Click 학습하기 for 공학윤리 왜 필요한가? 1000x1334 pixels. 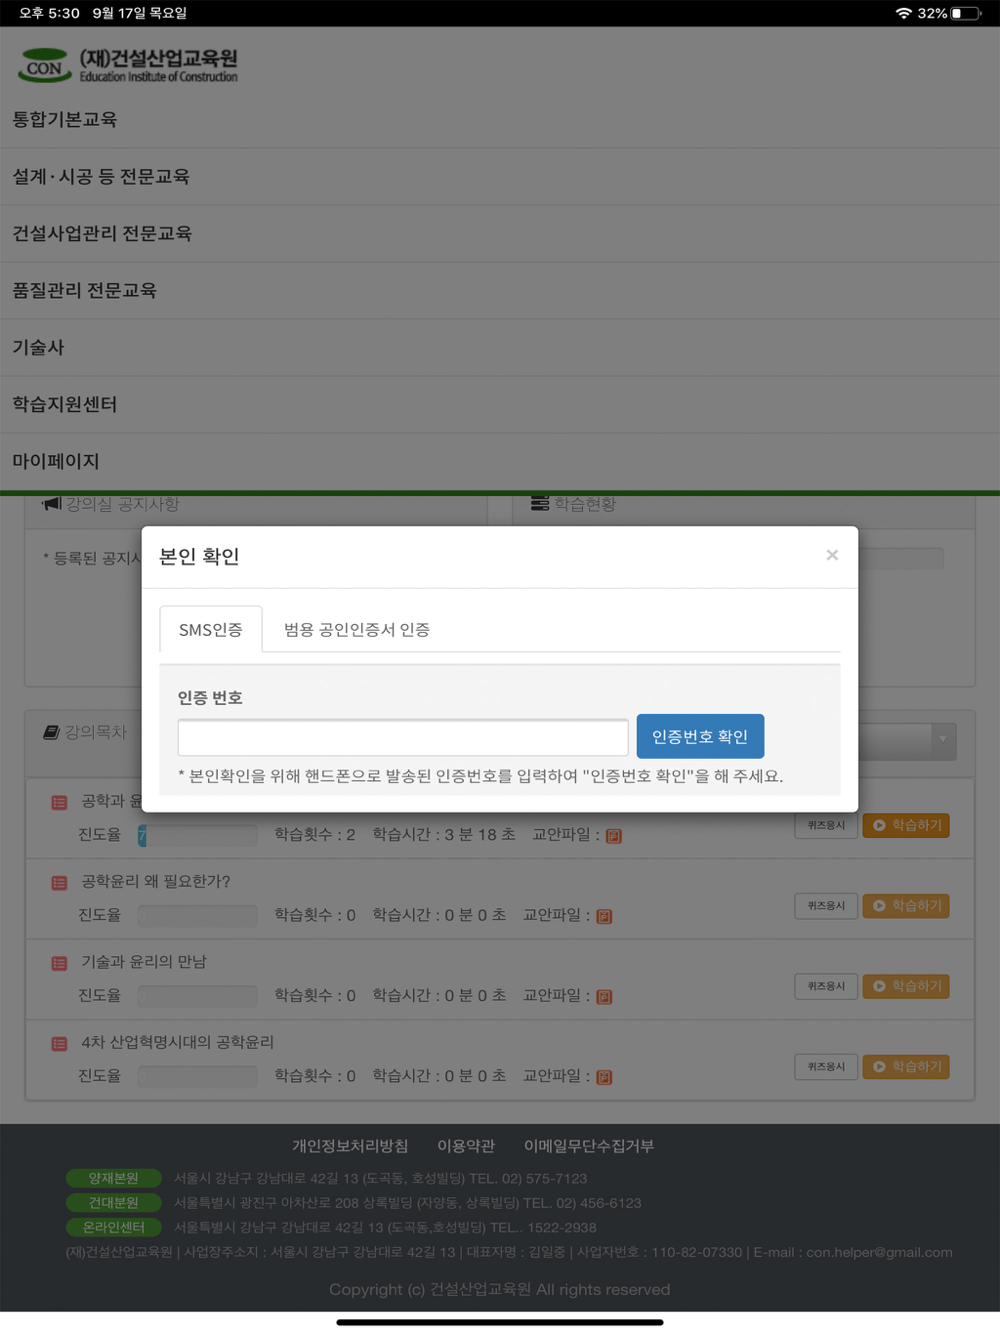pos(906,906)
